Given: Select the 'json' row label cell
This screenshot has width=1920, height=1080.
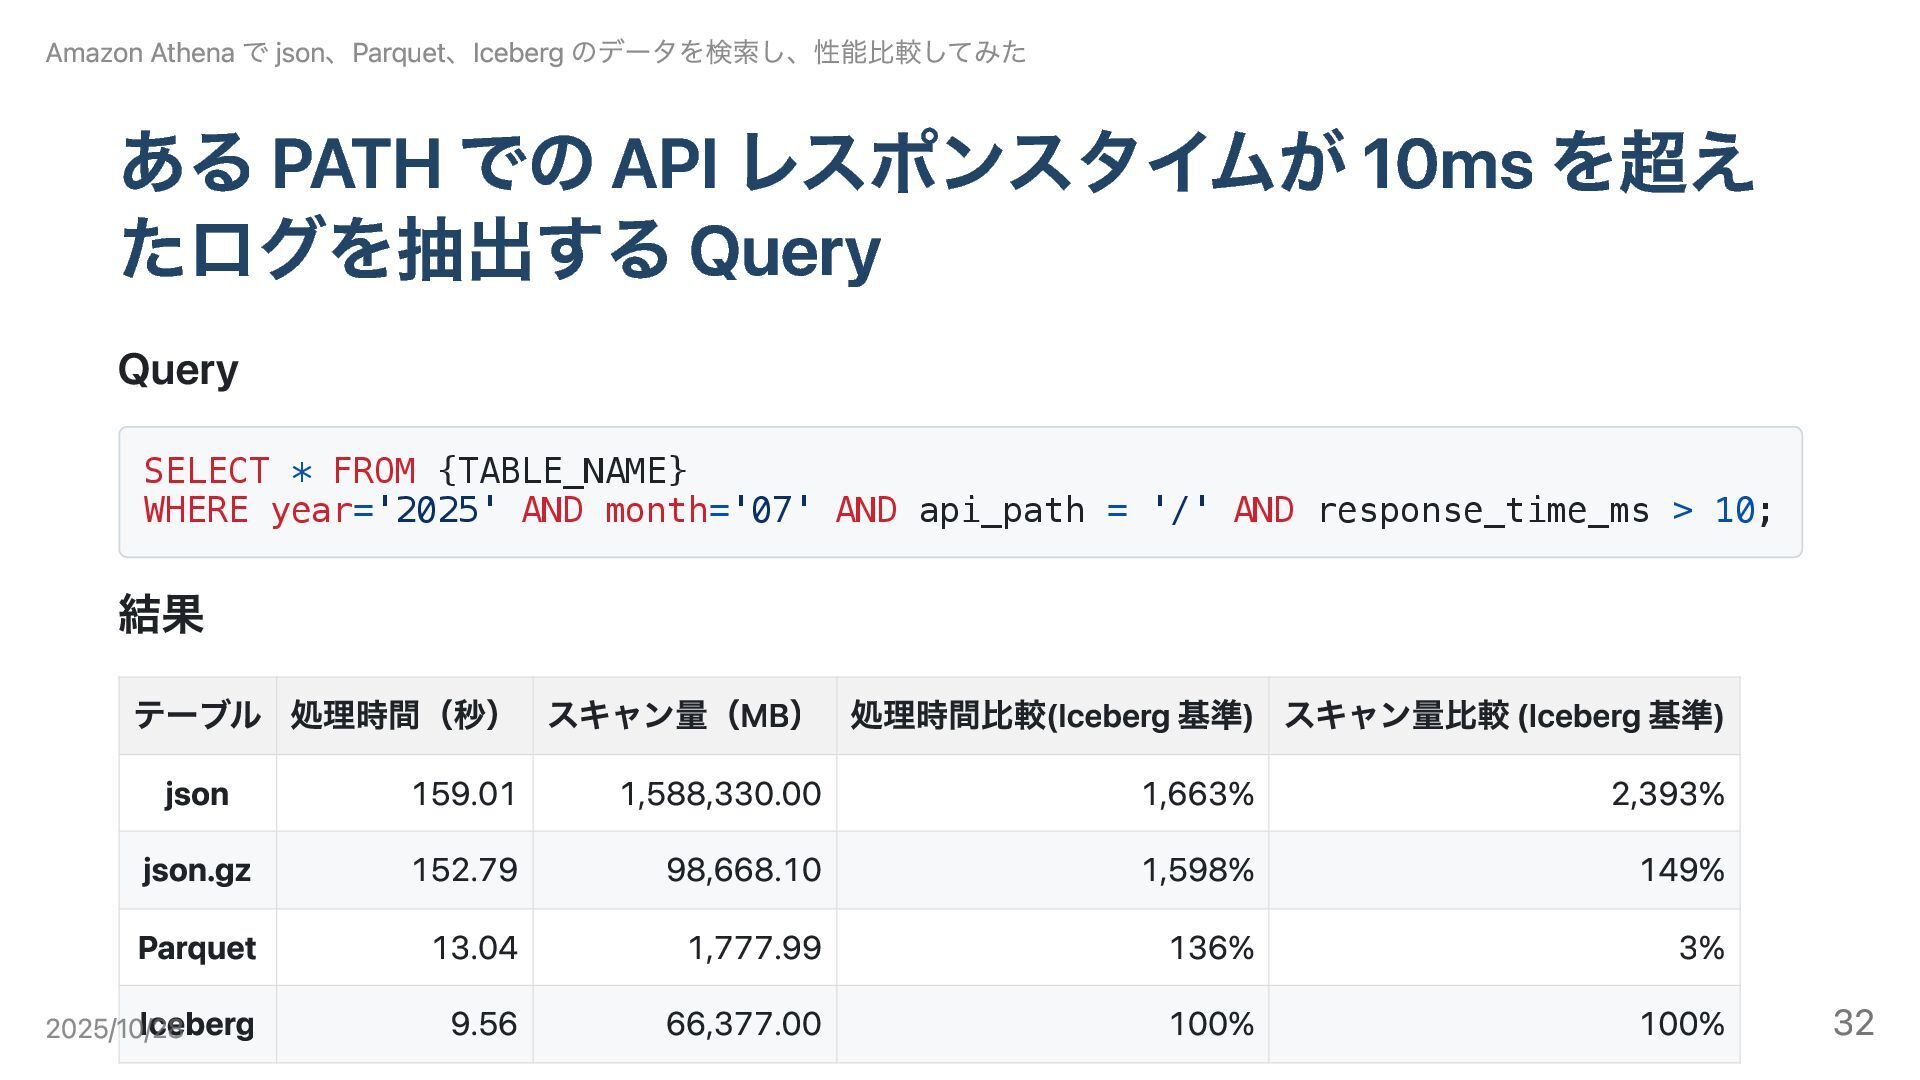Looking at the screenshot, I should pos(197,794).
